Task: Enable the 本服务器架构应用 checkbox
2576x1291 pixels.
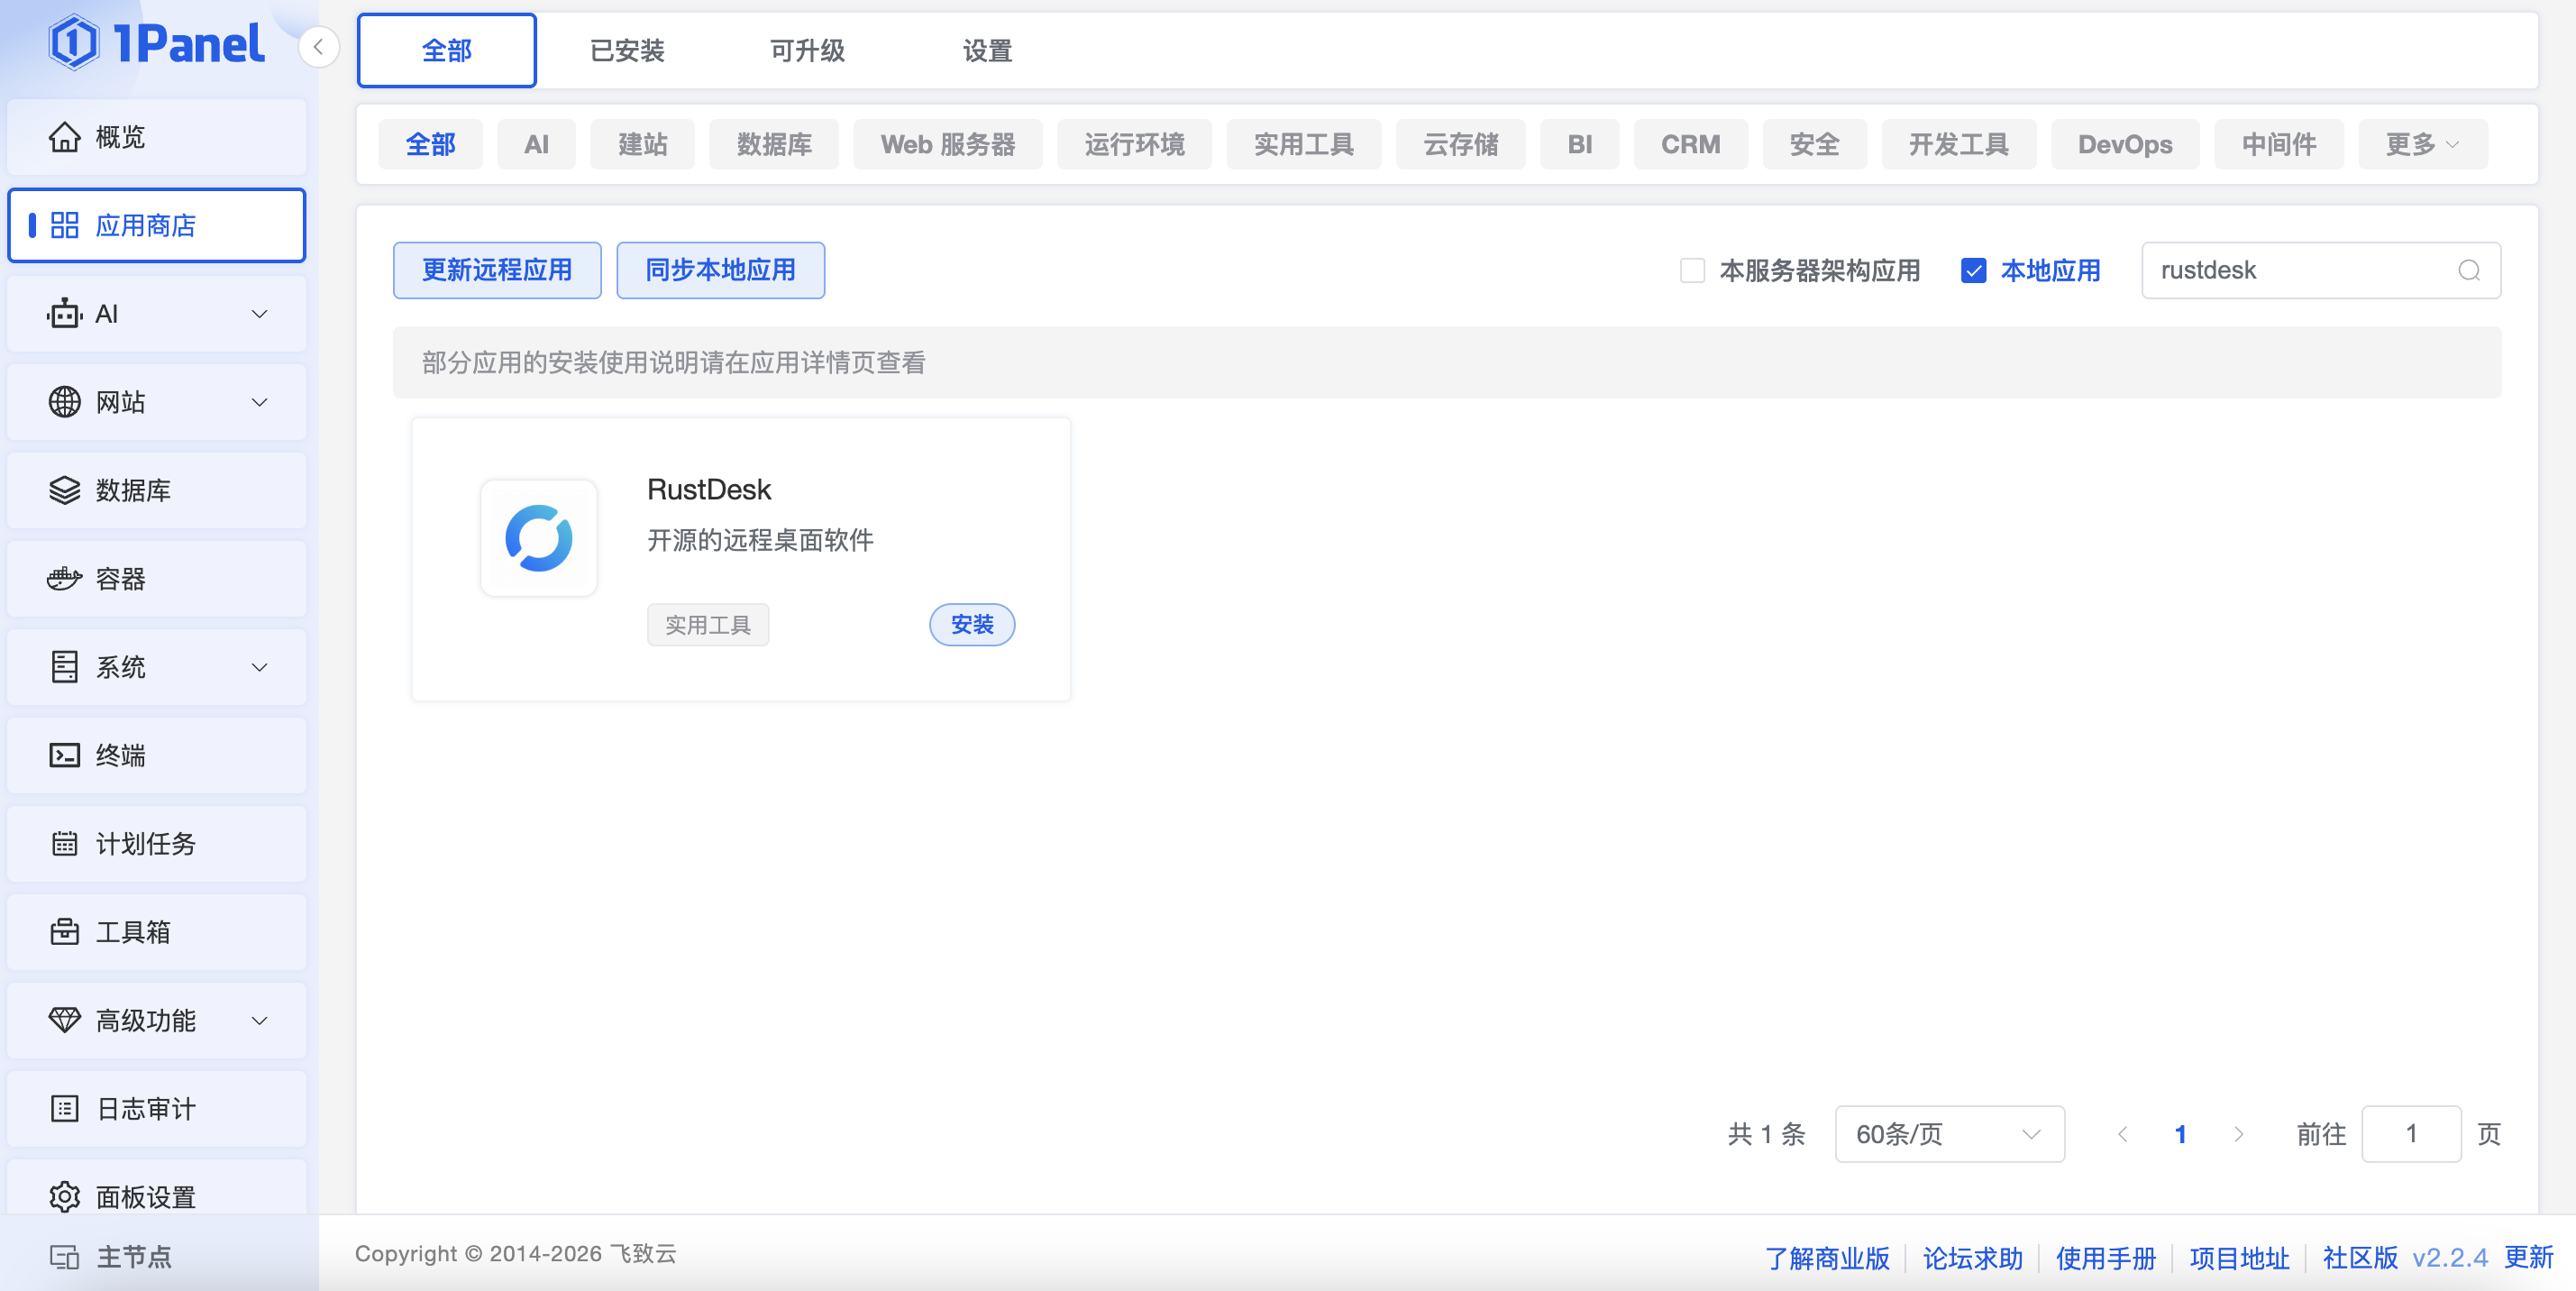Action: pyautogui.click(x=1692, y=270)
